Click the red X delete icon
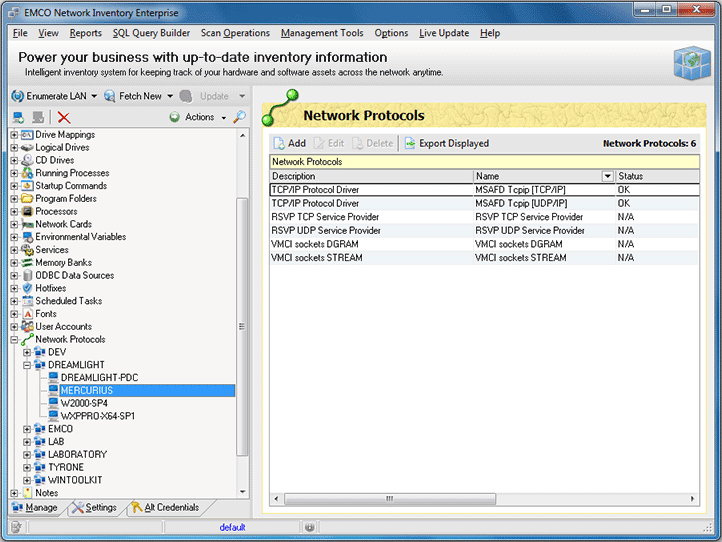Screen dimensions: 722x542 point(64,117)
